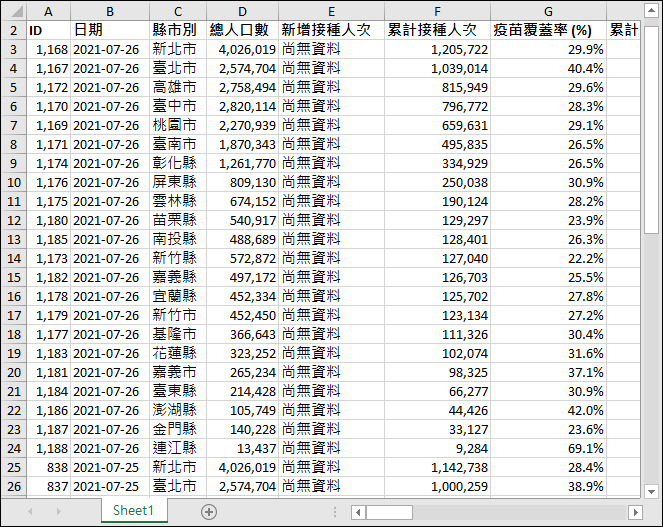663x527 pixels.
Task: Select cumulative cell 495,835
Action: pyautogui.click(x=438, y=145)
